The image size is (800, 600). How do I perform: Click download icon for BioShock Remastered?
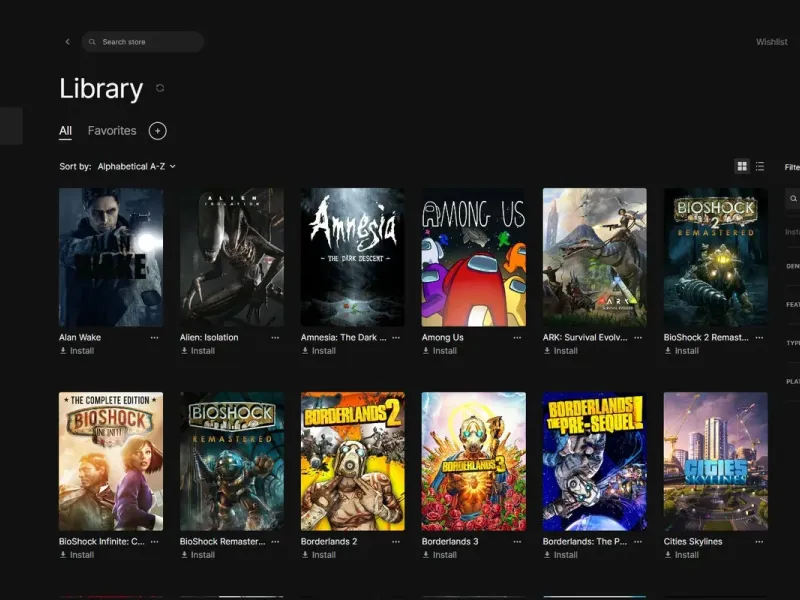point(184,555)
